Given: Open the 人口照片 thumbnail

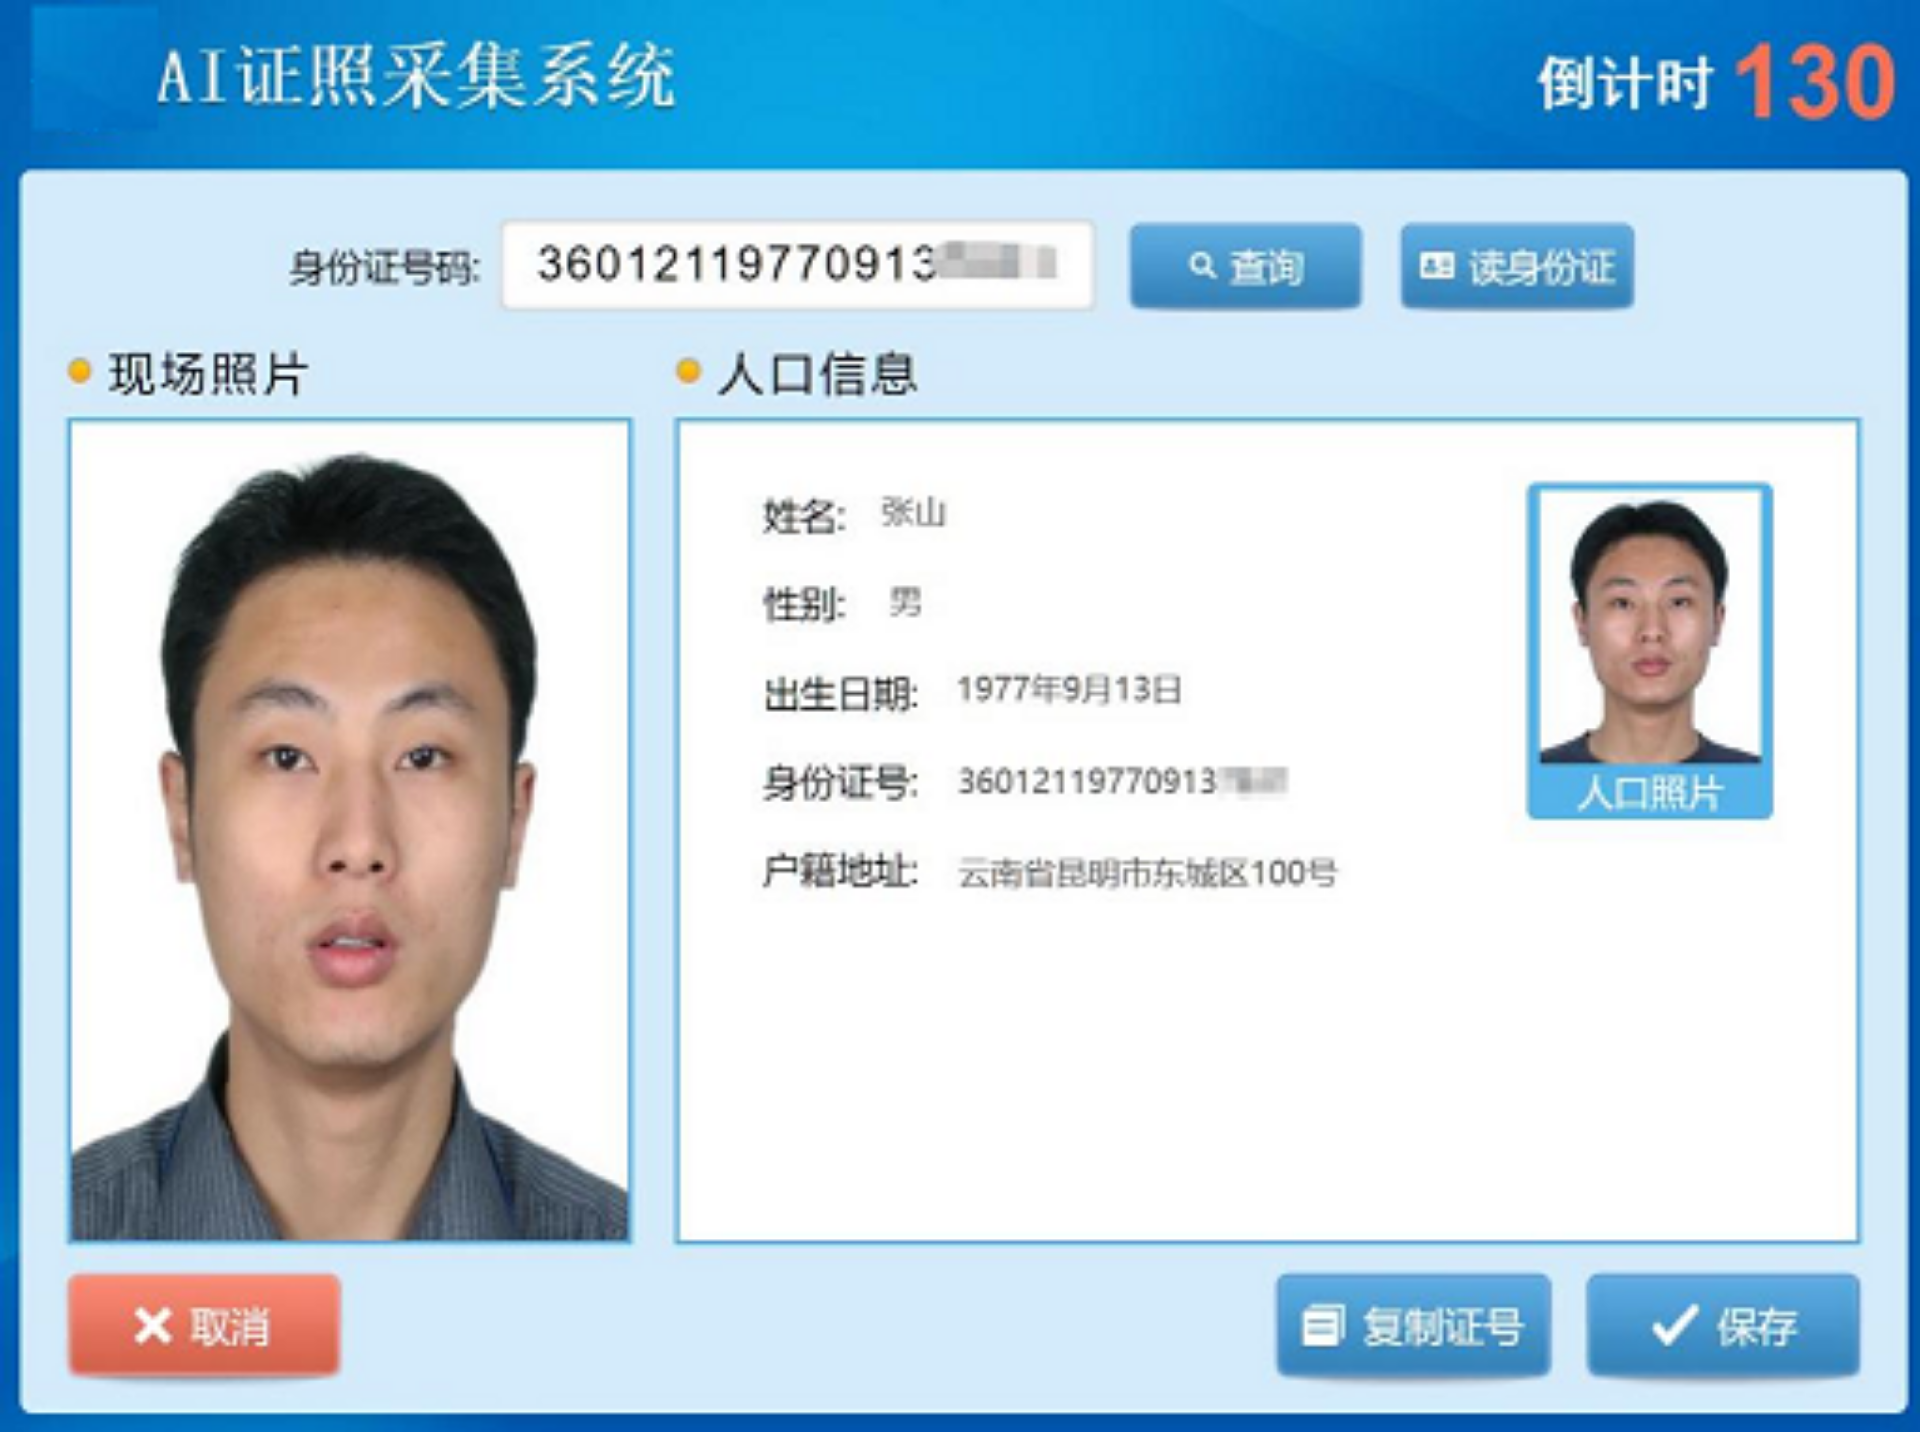Looking at the screenshot, I should pos(1650,628).
